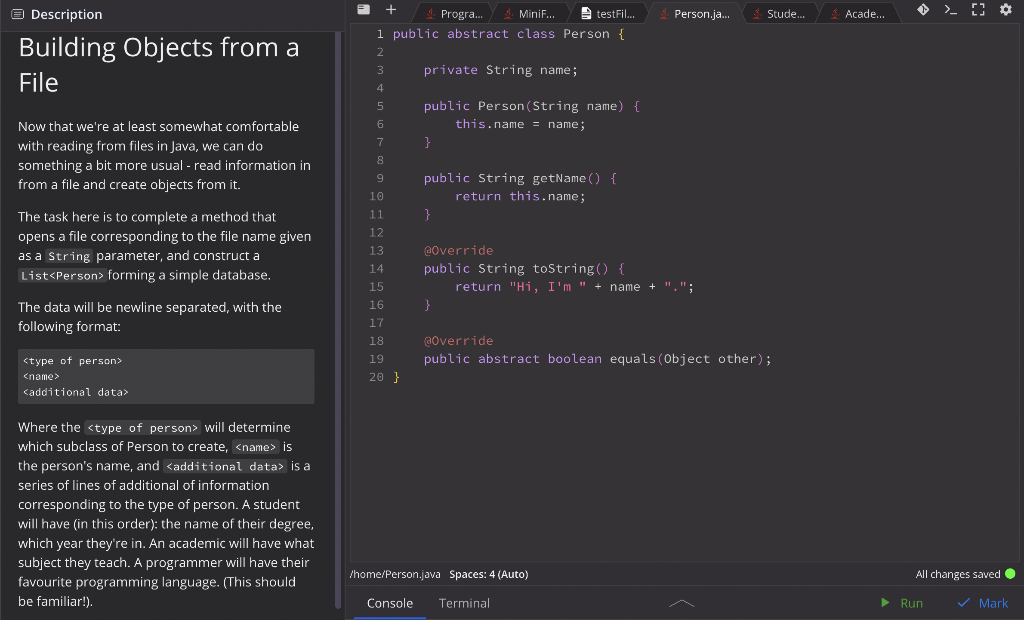Open the testFil... file tab
Screen dimensions: 1024x620
point(608,14)
